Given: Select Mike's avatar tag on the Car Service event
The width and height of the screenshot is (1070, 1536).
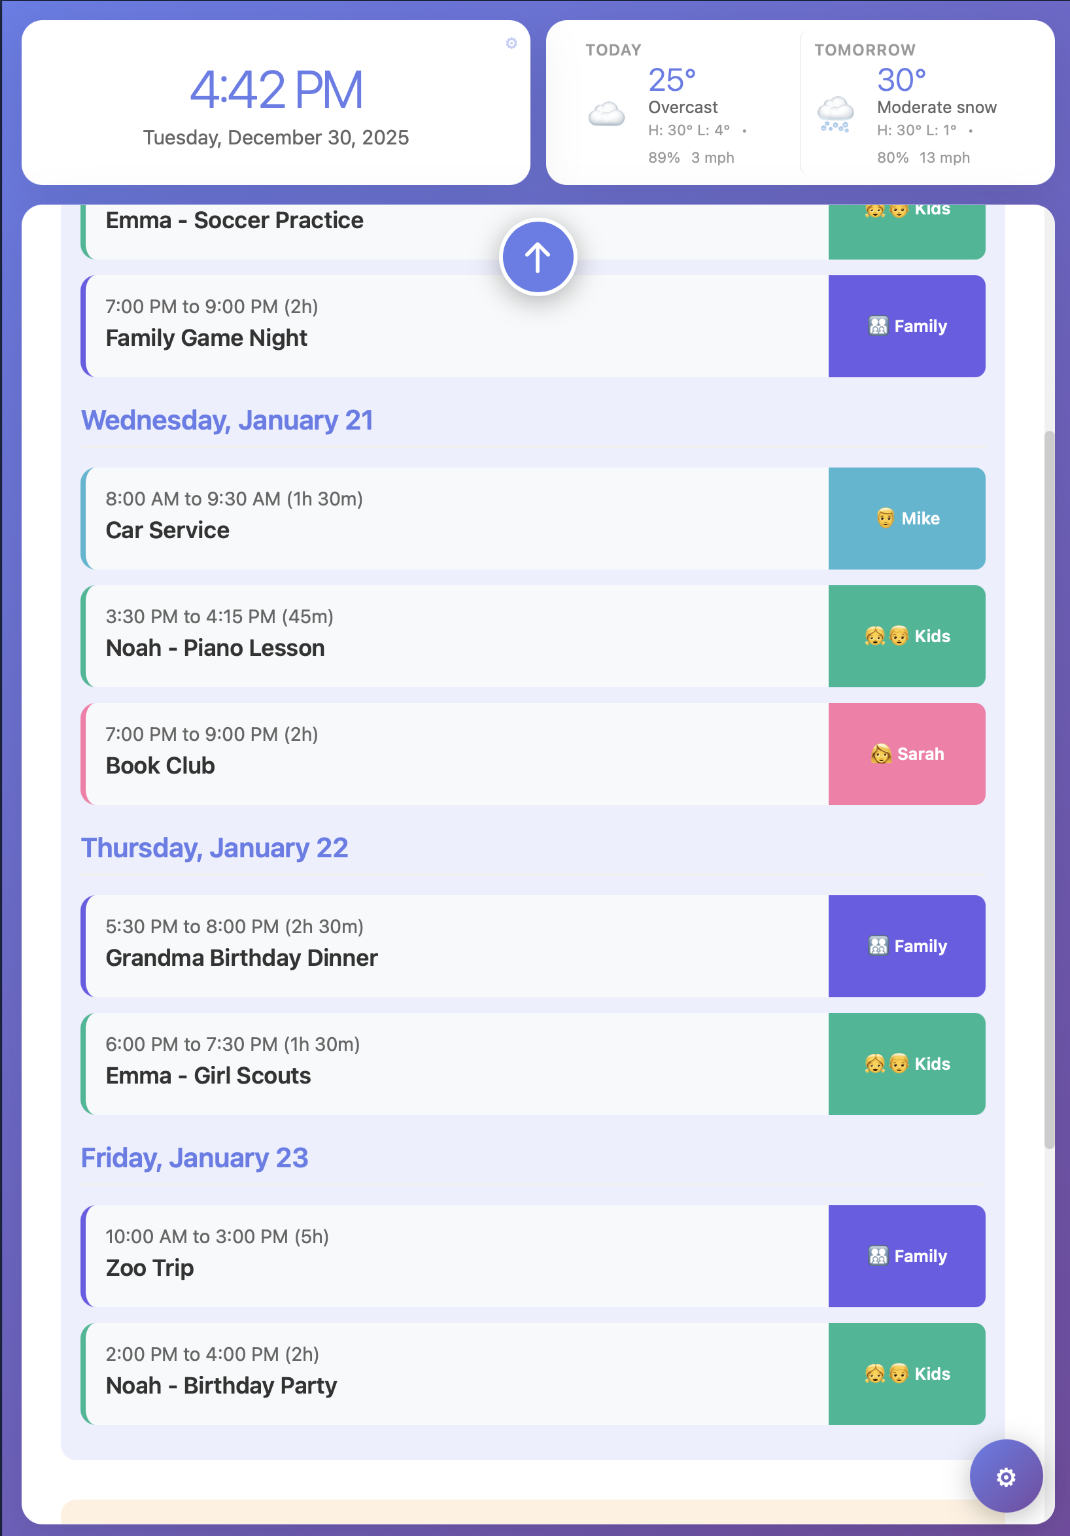Looking at the screenshot, I should click(906, 518).
